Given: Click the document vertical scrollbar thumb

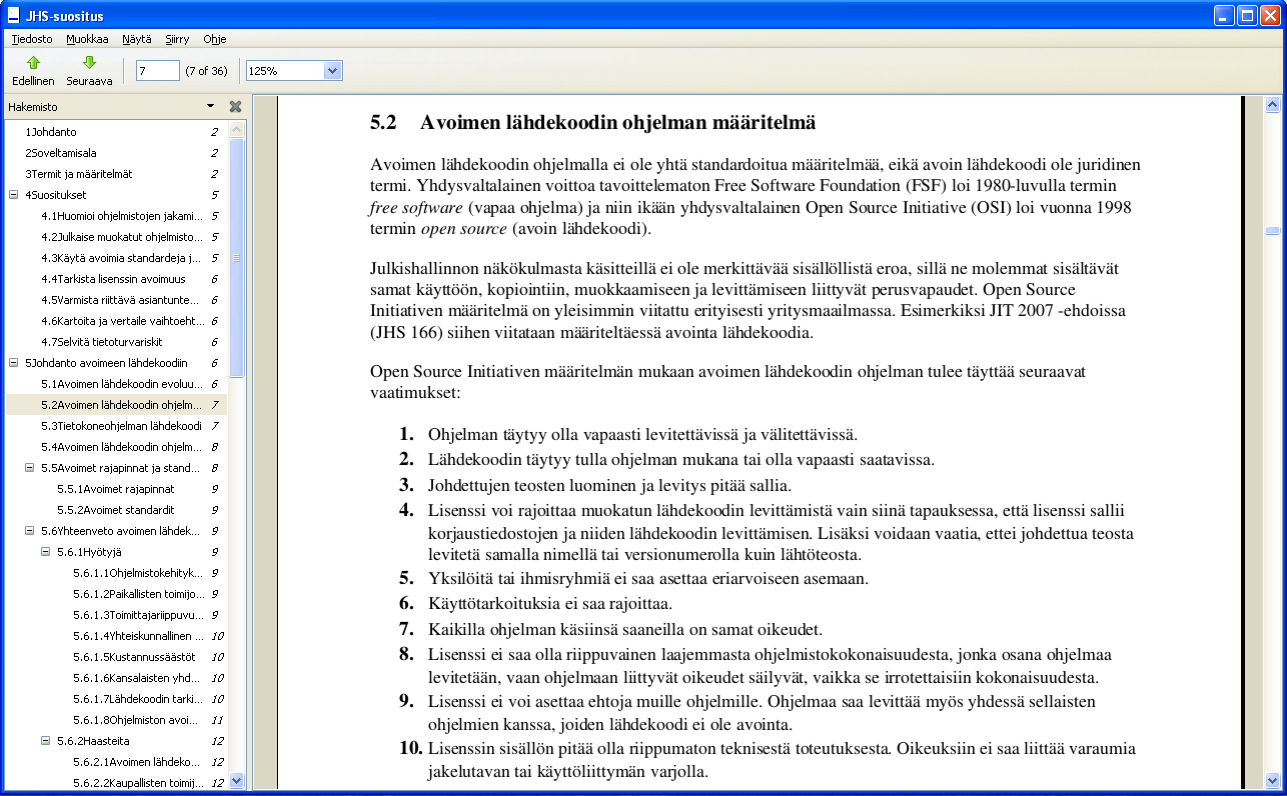Looking at the screenshot, I should tap(1273, 231).
